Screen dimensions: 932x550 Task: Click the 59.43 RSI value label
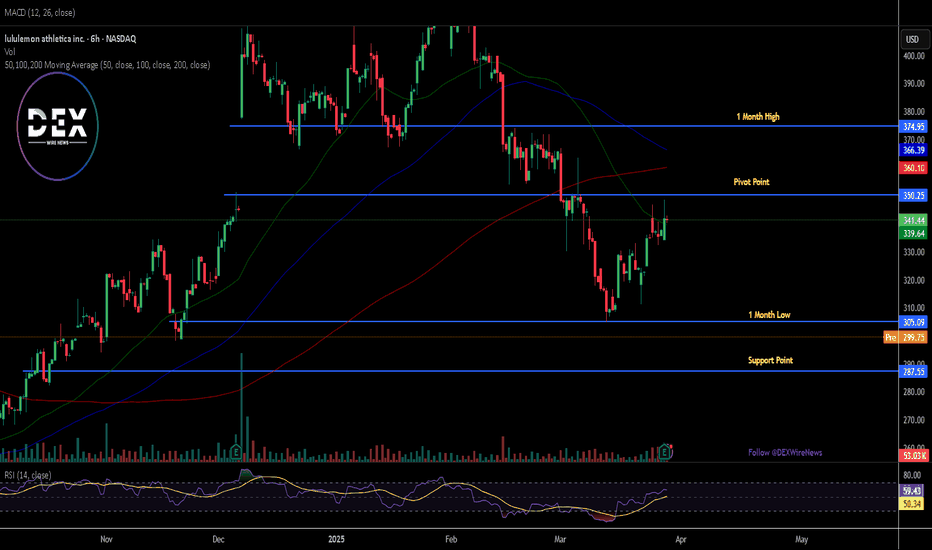coord(912,491)
